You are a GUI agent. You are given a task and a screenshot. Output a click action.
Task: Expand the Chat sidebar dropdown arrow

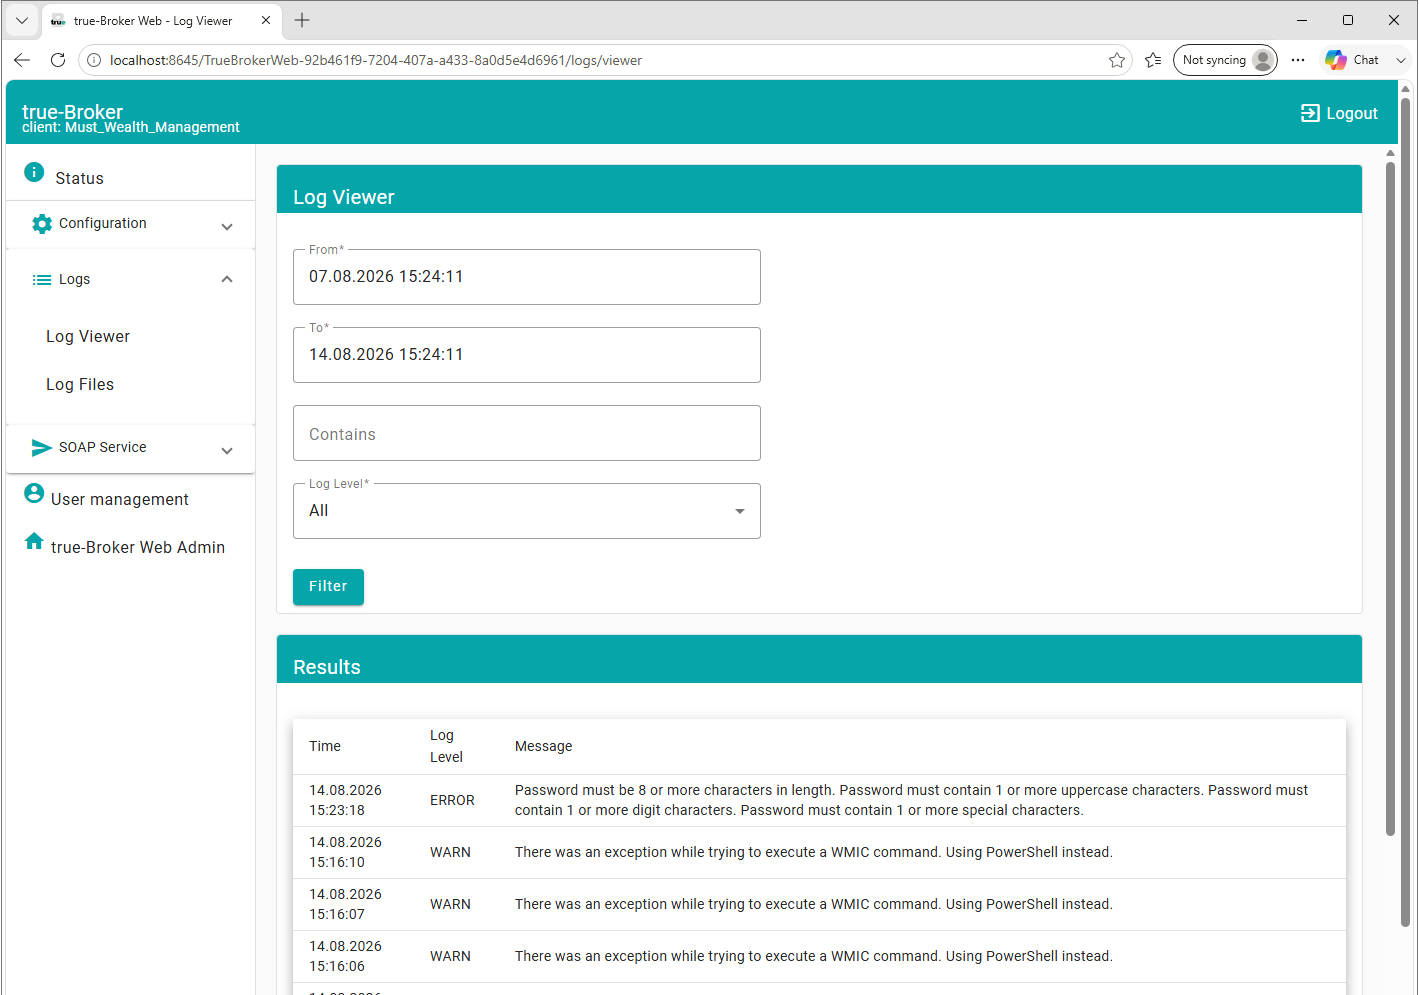pos(1401,60)
